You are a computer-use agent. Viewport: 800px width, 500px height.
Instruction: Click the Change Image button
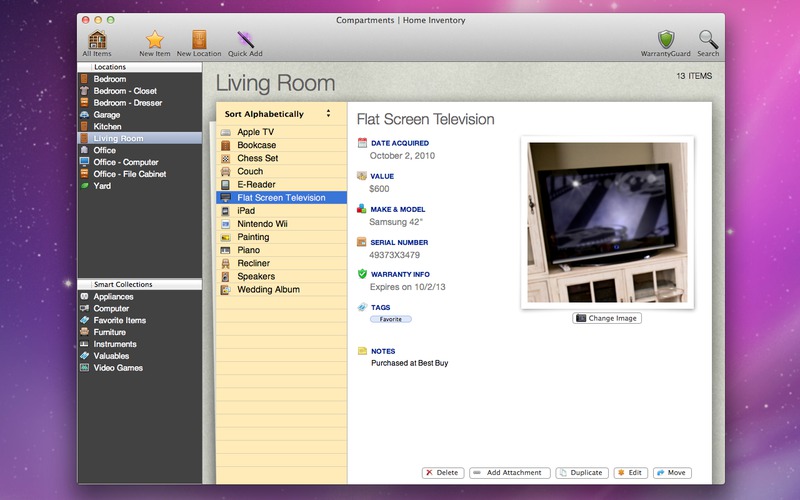click(607, 318)
